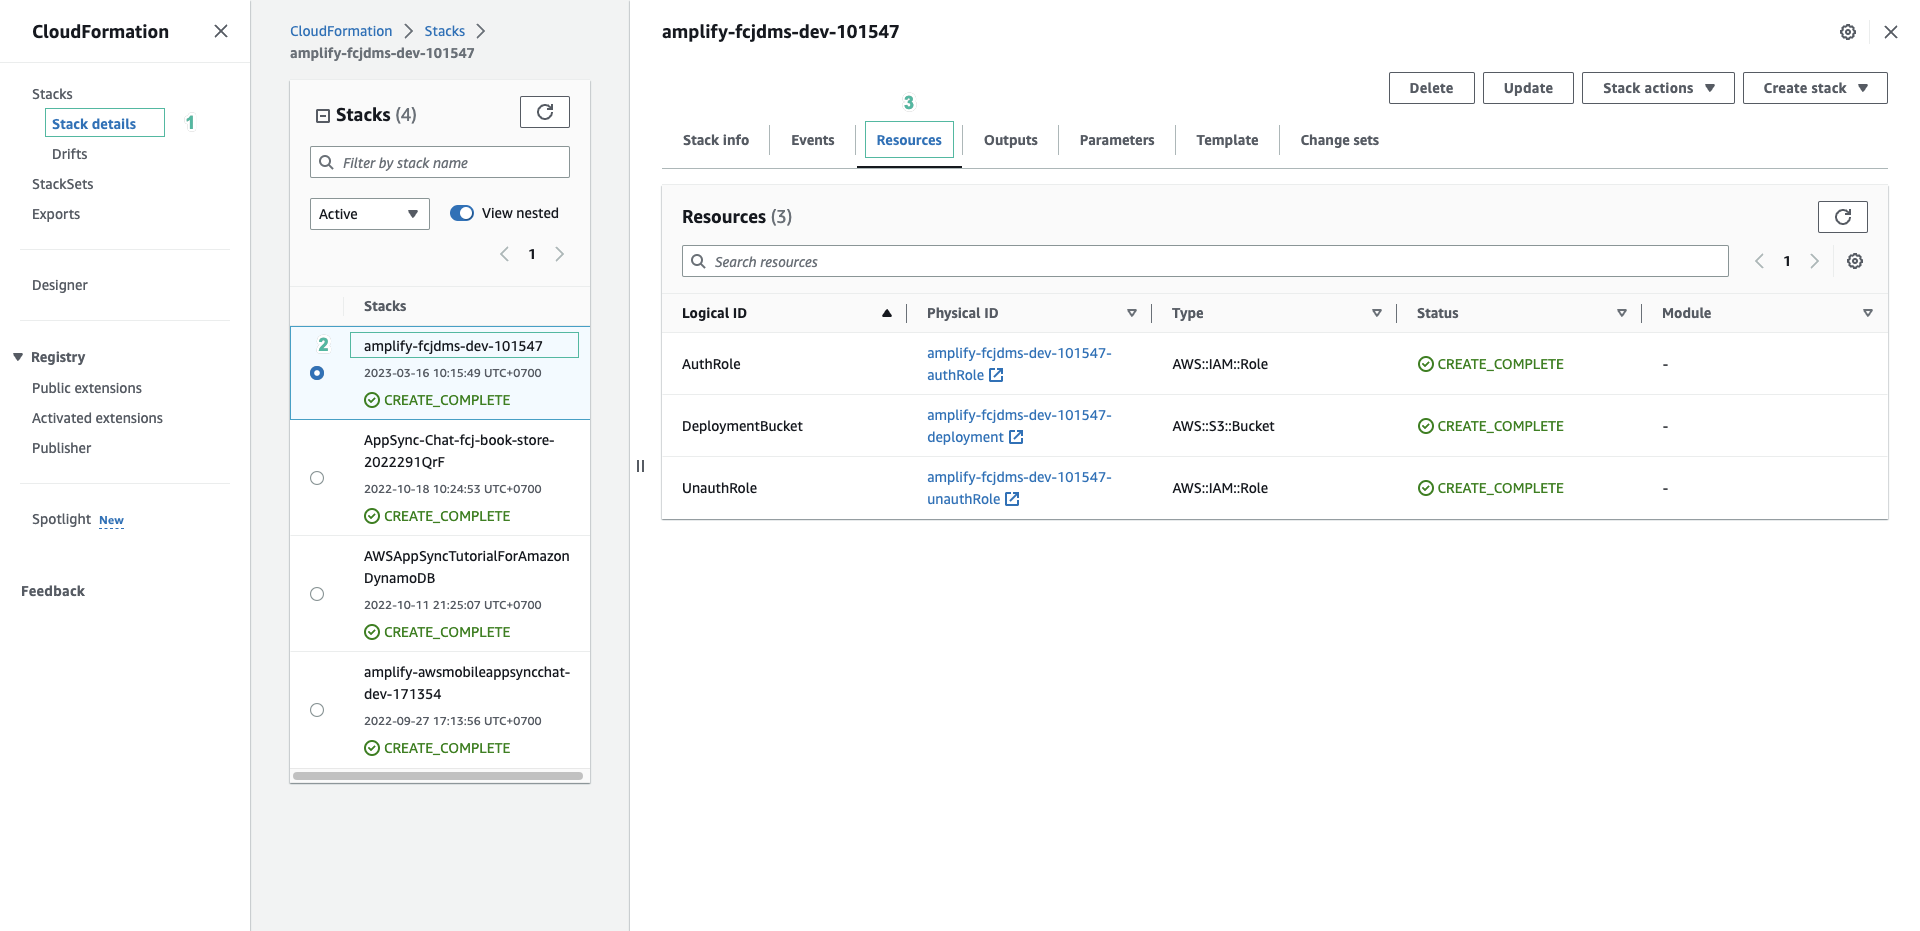This screenshot has width=1920, height=931.
Task: Switch to the Stack info tab
Action: click(716, 140)
